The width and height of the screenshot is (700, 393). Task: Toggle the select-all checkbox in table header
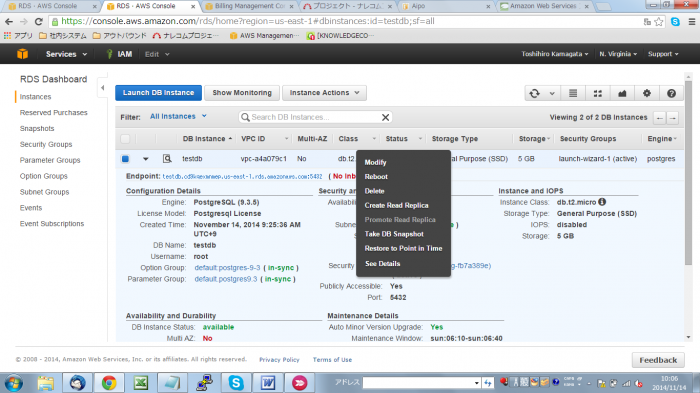(125, 139)
